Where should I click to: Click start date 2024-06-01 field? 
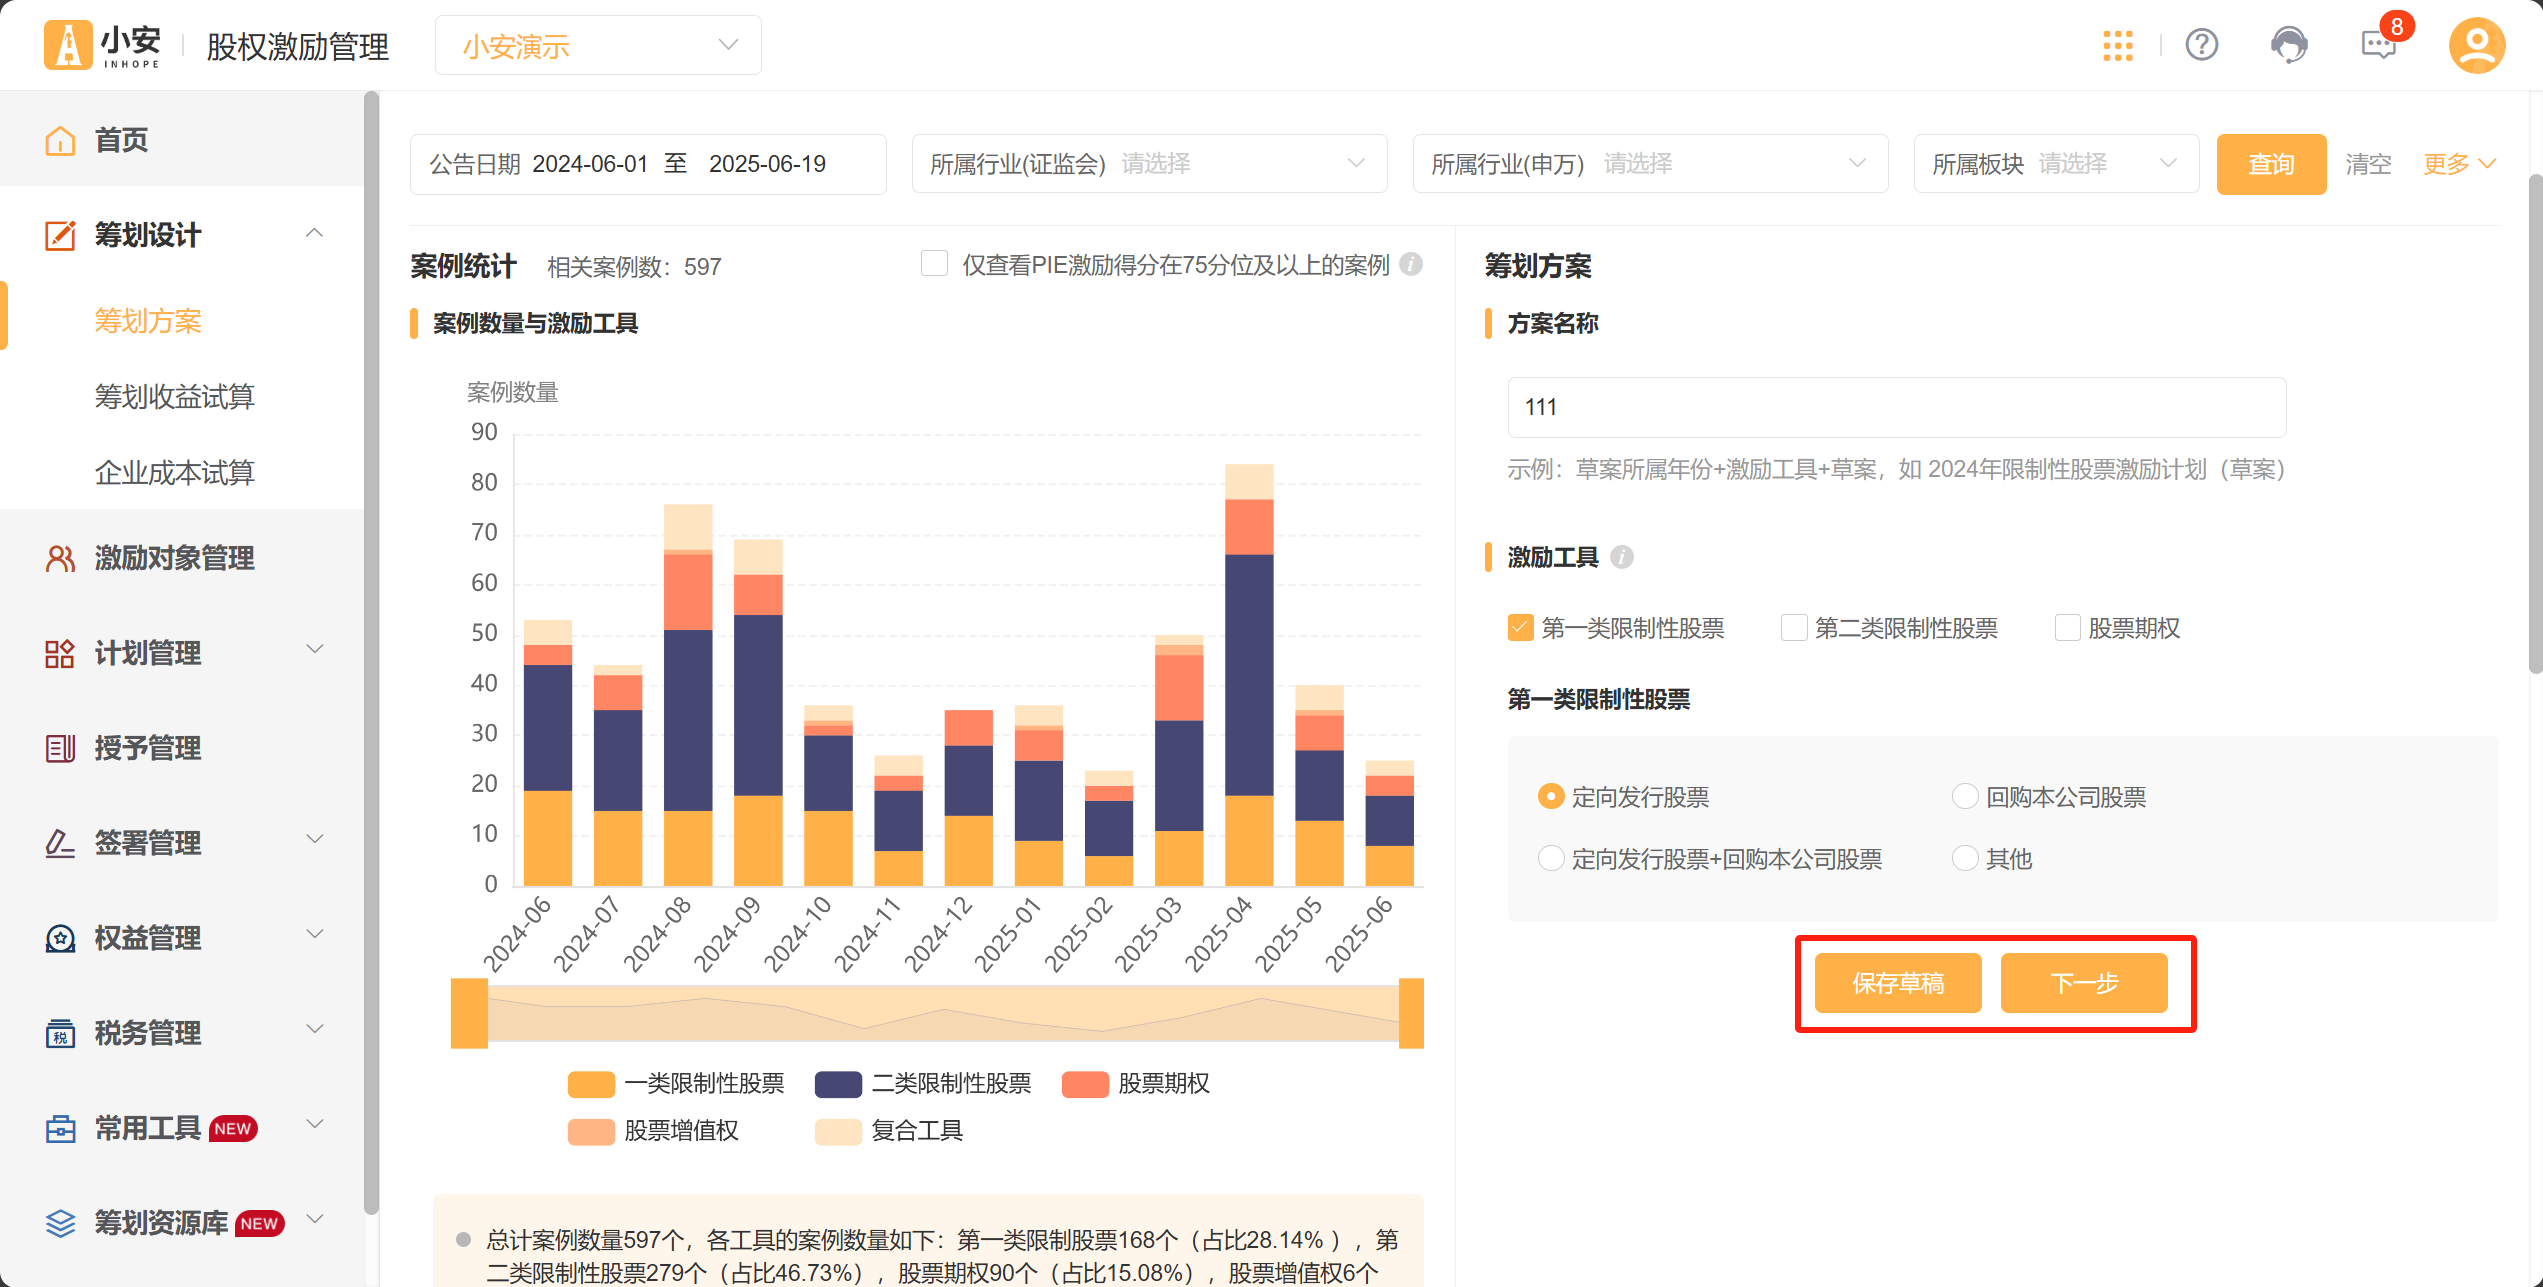tap(590, 164)
